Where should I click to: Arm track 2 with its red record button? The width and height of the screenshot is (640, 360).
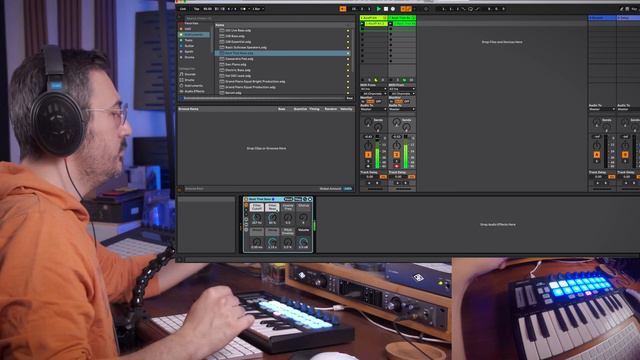(x=396, y=166)
